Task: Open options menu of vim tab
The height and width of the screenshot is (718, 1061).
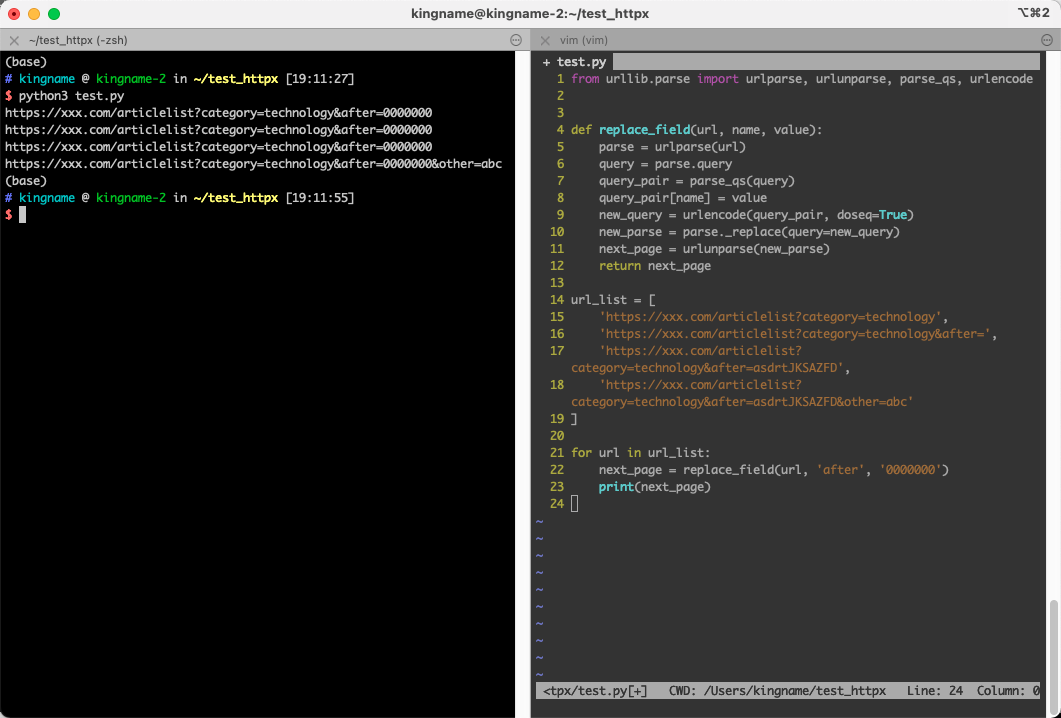Action: click(x=1047, y=40)
